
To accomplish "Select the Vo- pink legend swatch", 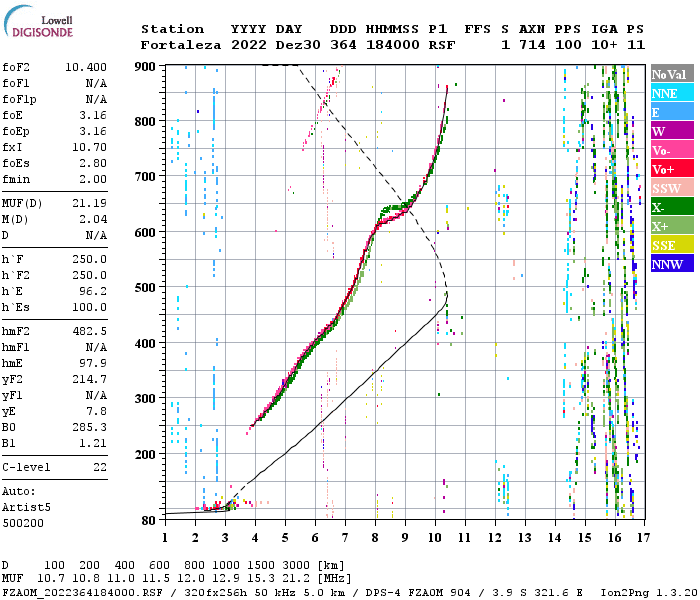I will (672, 150).
